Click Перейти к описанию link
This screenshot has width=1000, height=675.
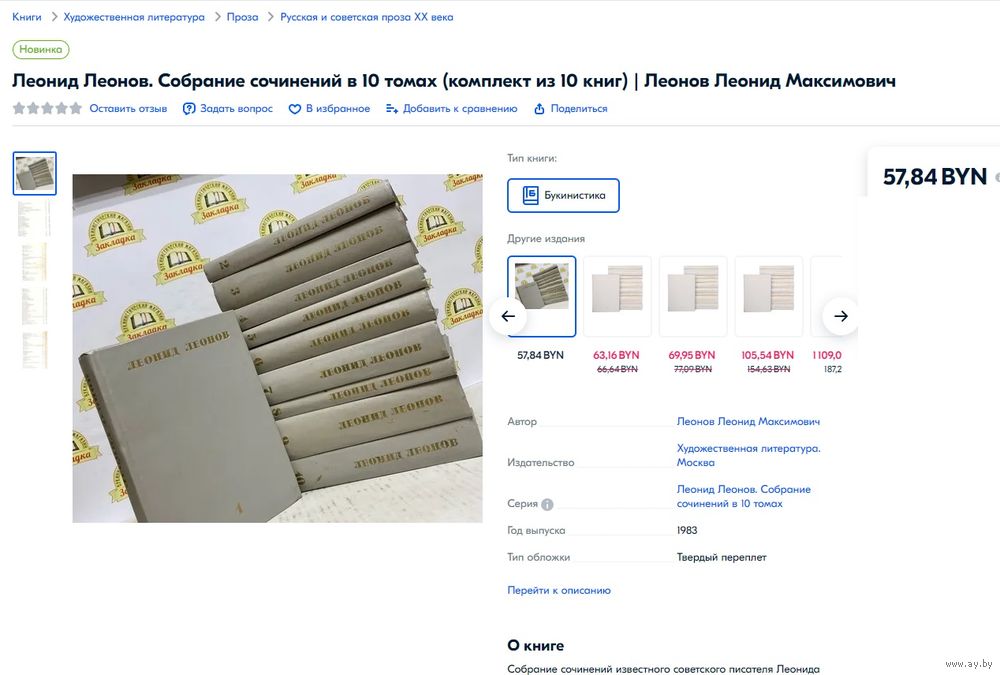559,590
